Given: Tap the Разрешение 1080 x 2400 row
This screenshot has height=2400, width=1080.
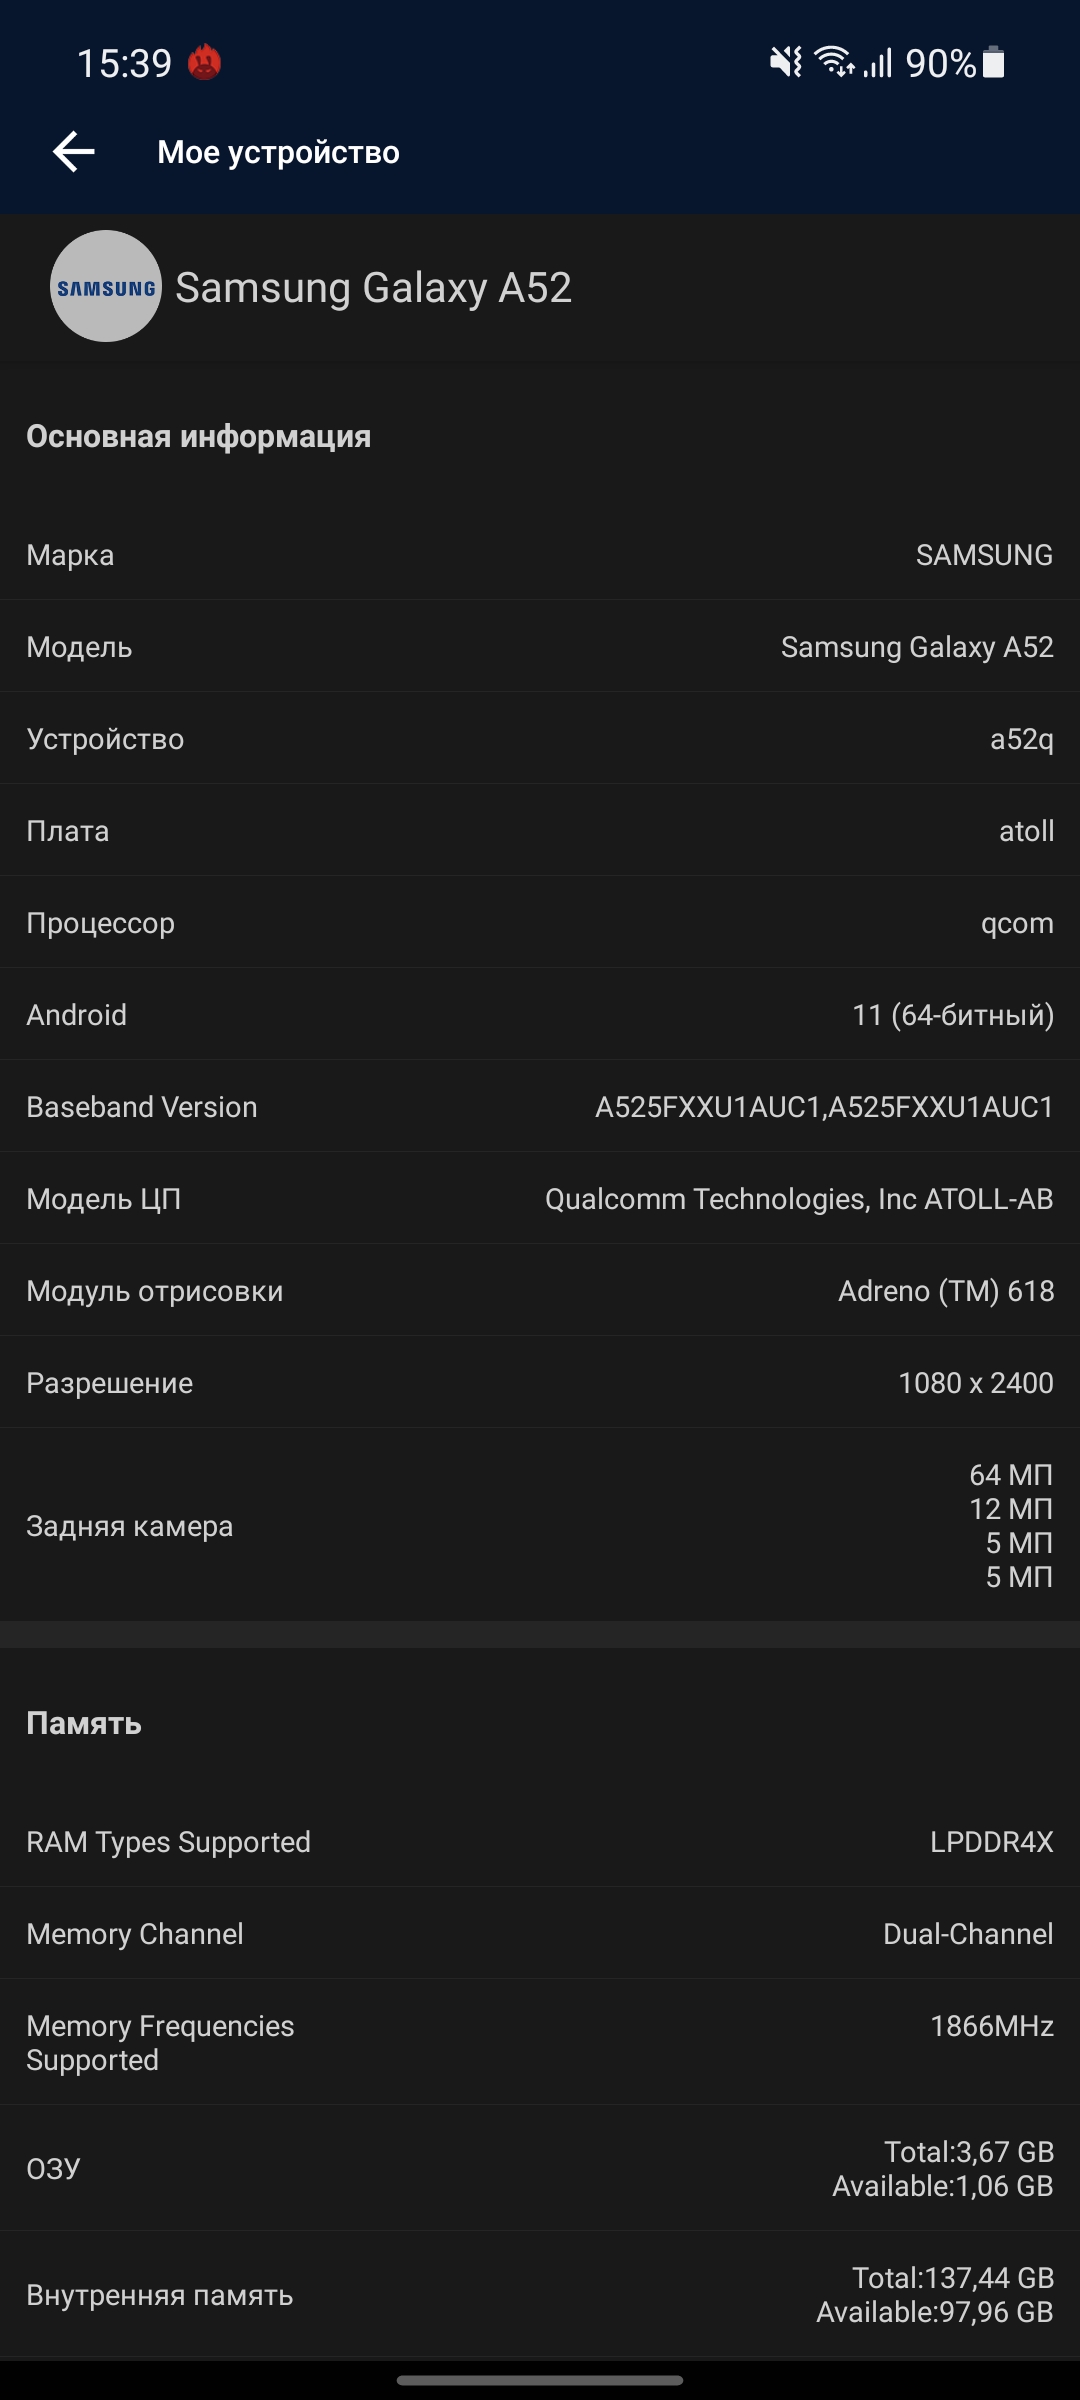Looking at the screenshot, I should point(540,1383).
